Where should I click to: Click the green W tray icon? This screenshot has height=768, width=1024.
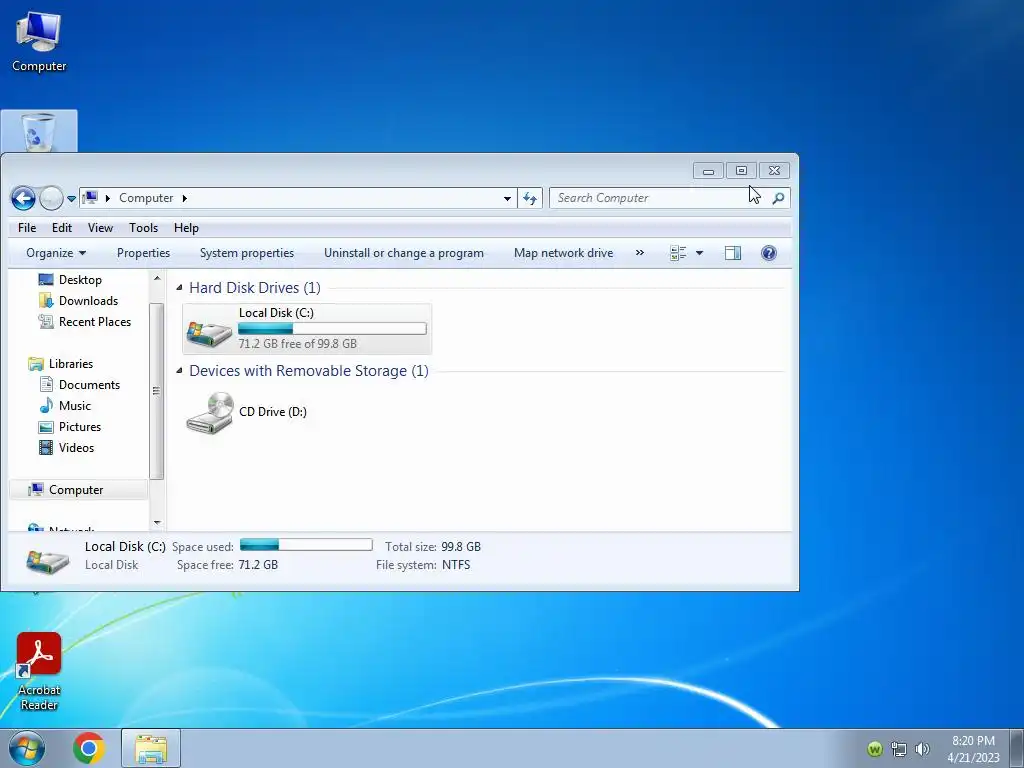point(874,749)
